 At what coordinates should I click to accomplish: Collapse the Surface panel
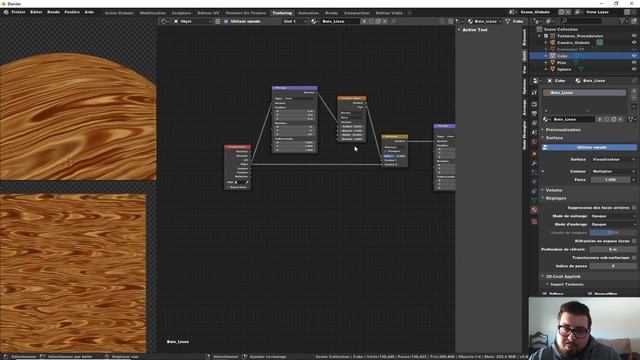tap(554, 138)
